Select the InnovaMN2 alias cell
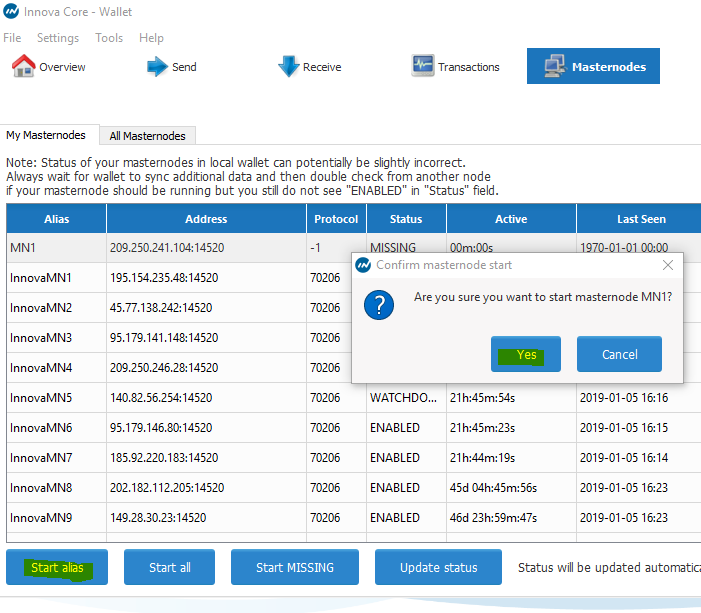Image resolution: width=701 pixels, height=613 pixels. 56,308
